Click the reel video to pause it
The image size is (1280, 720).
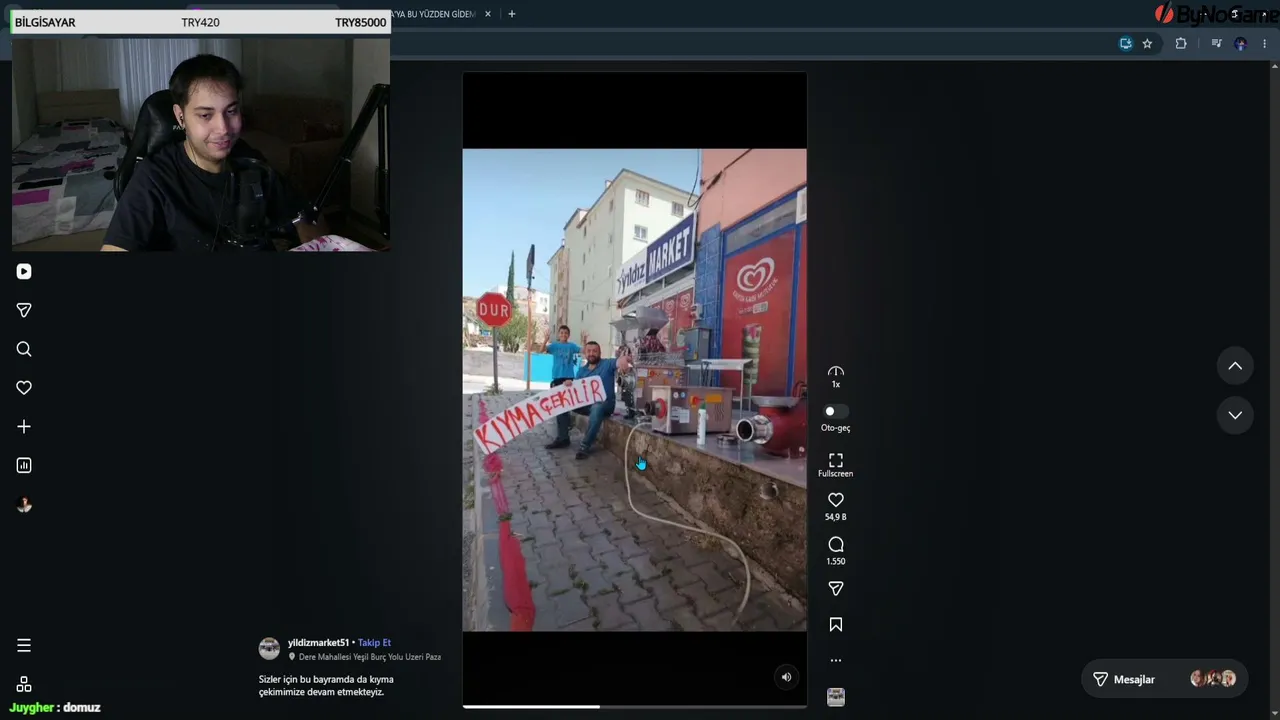click(x=634, y=390)
